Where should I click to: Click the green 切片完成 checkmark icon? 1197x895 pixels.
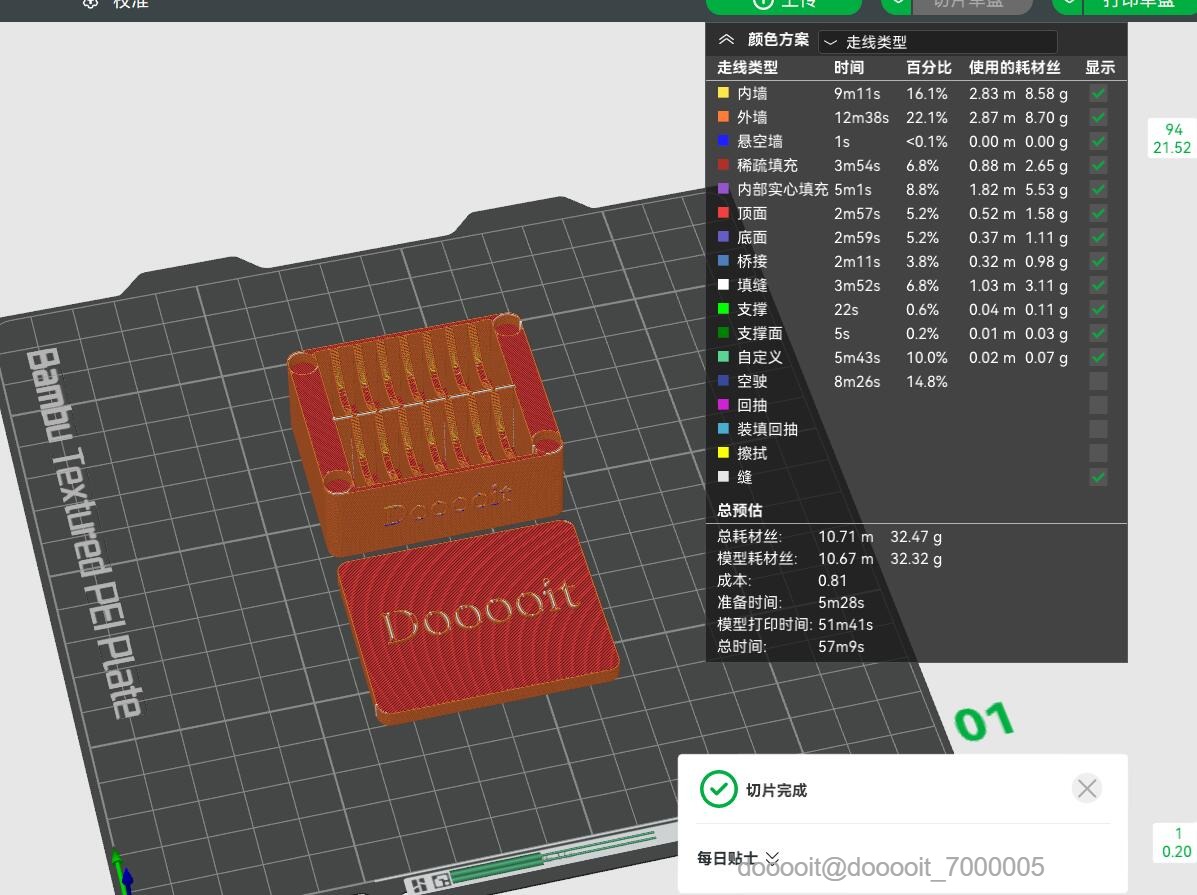click(x=718, y=789)
